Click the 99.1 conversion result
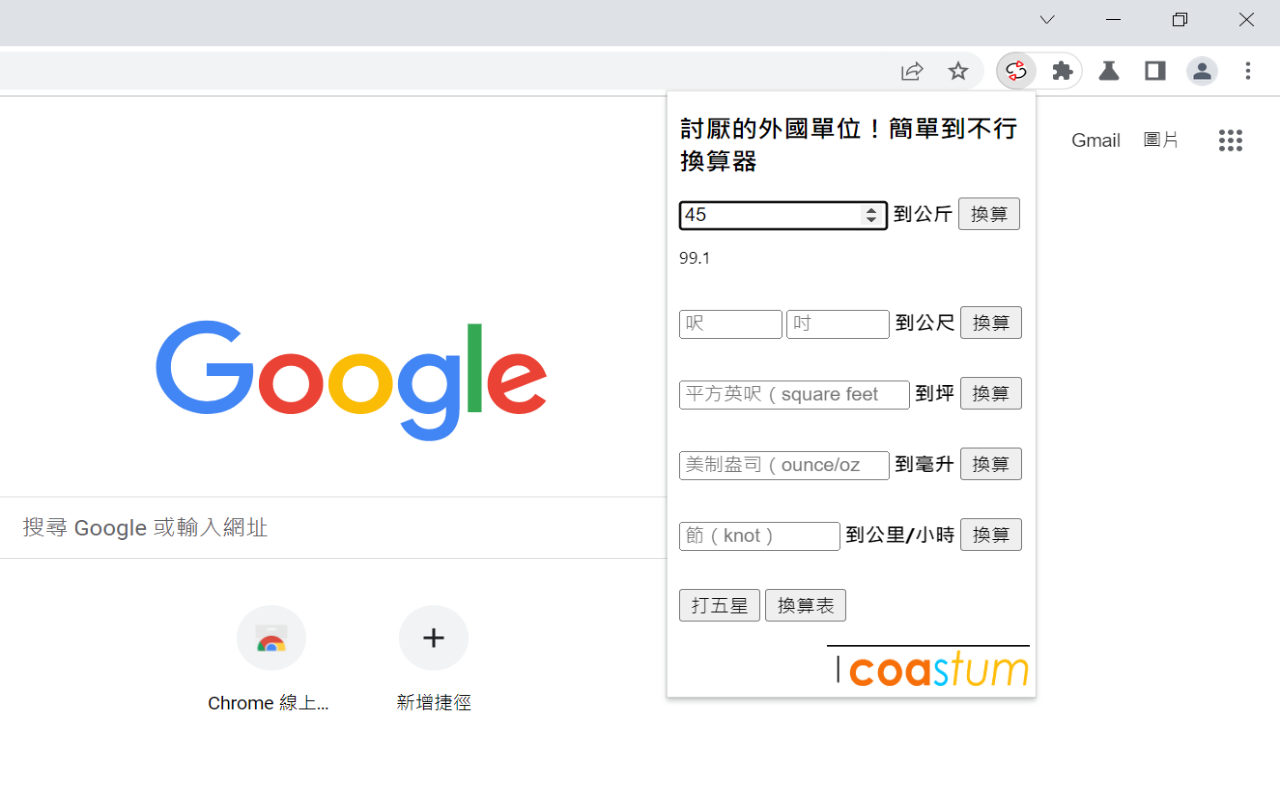This screenshot has width=1280, height=800. pos(695,258)
